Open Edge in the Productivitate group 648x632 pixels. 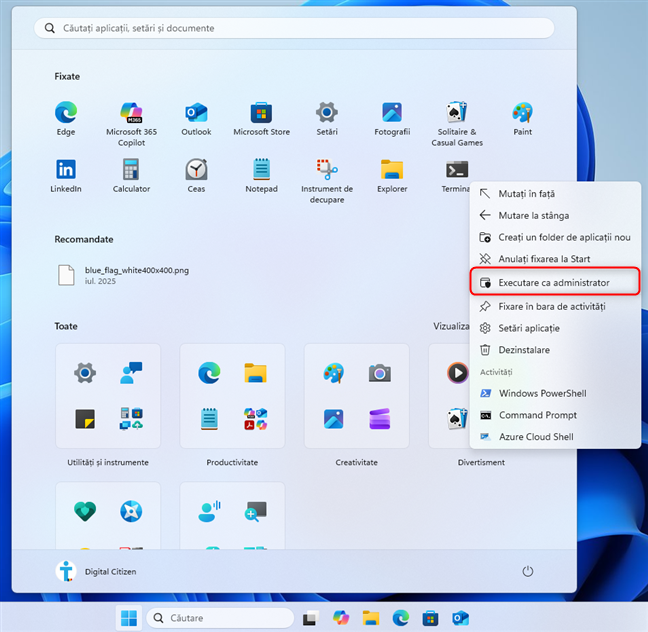click(210, 373)
